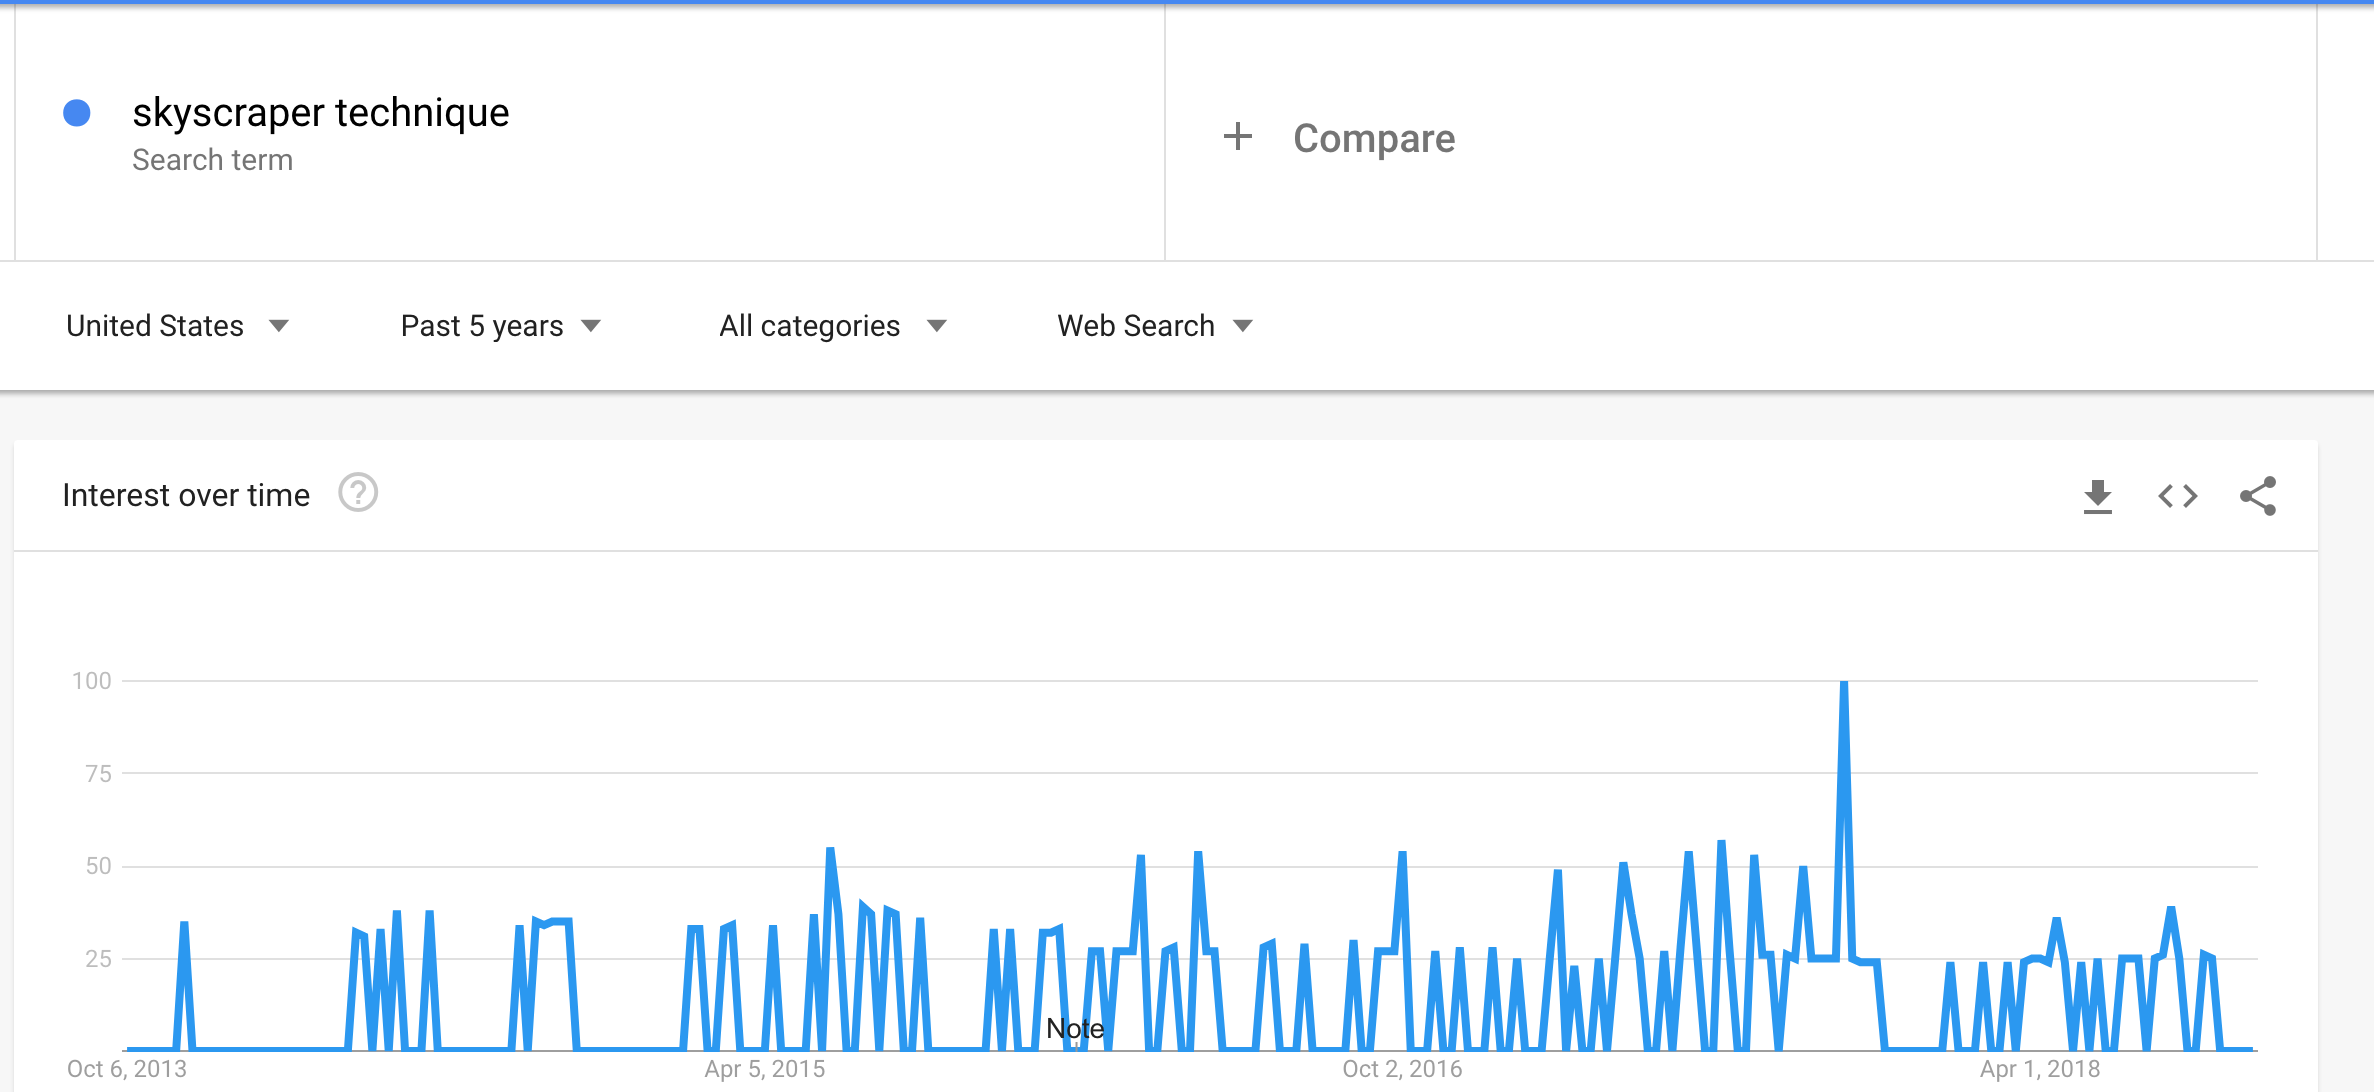Click the Search term label
The height and width of the screenshot is (1092, 2374).
[212, 160]
